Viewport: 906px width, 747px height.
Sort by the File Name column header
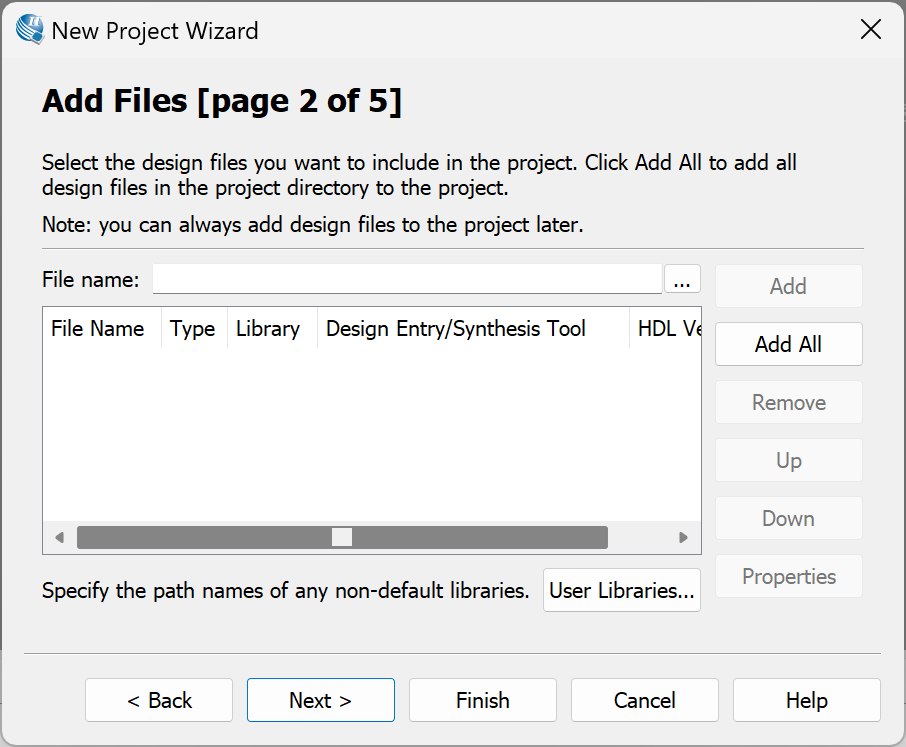click(98, 328)
